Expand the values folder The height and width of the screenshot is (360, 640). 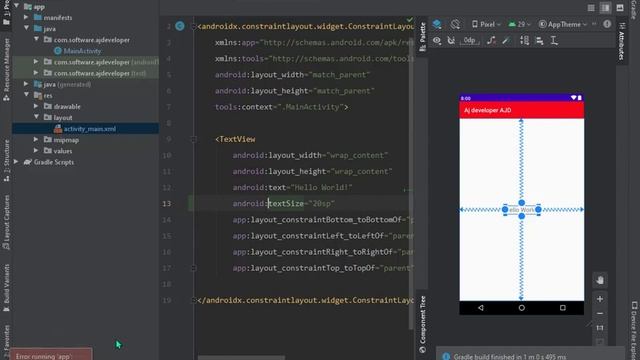tap(36, 151)
